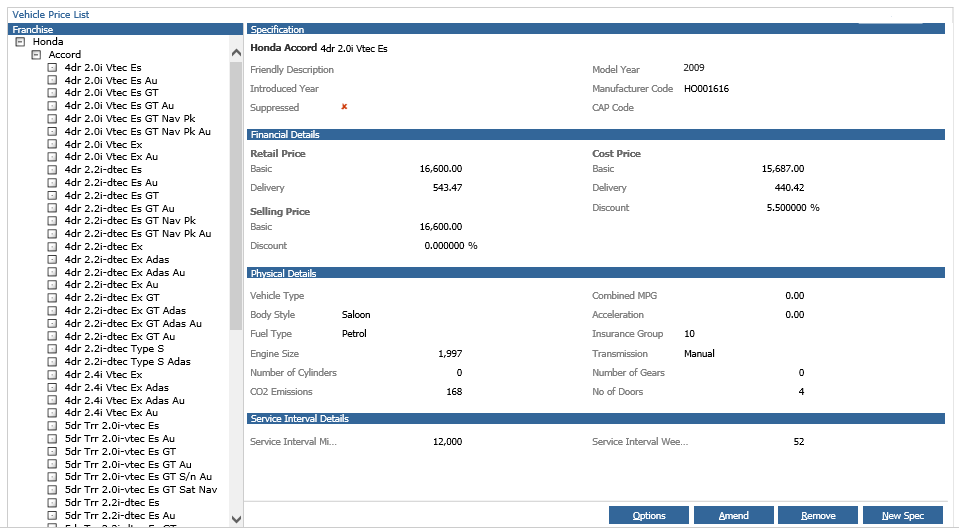Image resolution: width=959 pixels, height=528 pixels.
Task: Click Cost Discount 5.500000 % value
Action: click(793, 208)
